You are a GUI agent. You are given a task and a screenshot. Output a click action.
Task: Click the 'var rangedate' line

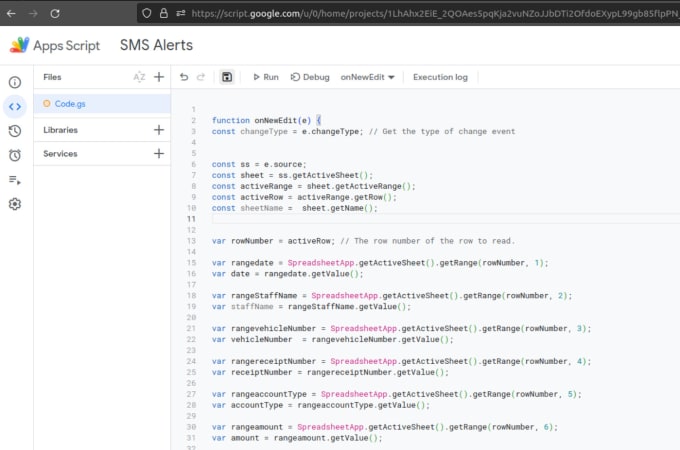pyautogui.click(x=380, y=263)
